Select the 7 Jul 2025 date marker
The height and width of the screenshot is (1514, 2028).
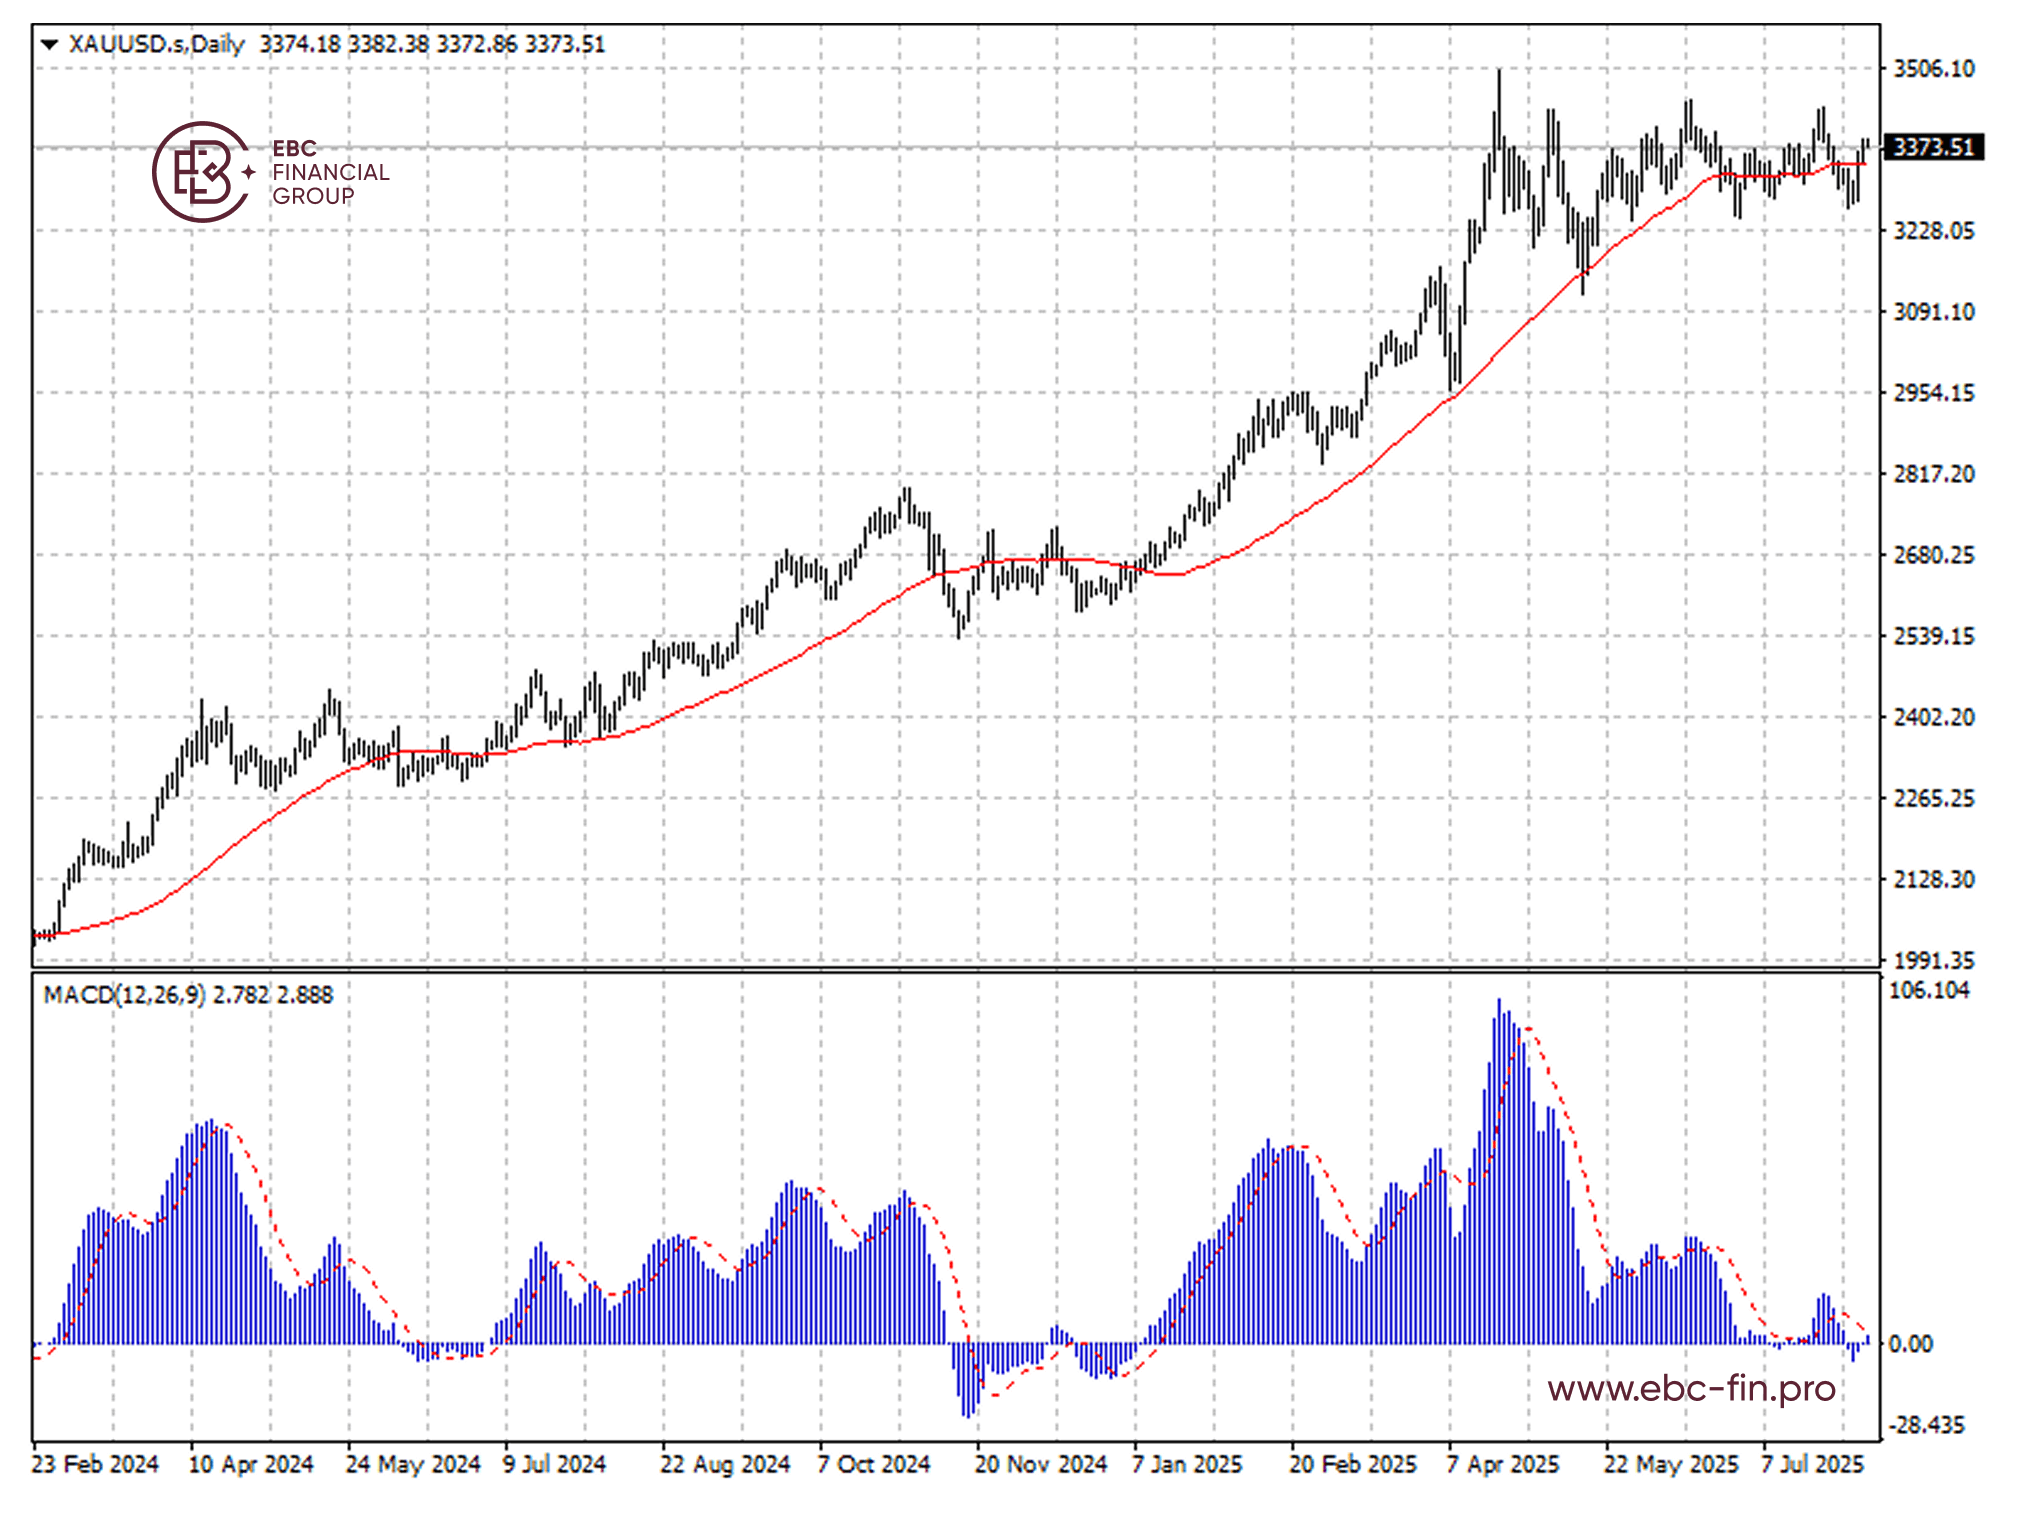pyautogui.click(x=1812, y=1464)
